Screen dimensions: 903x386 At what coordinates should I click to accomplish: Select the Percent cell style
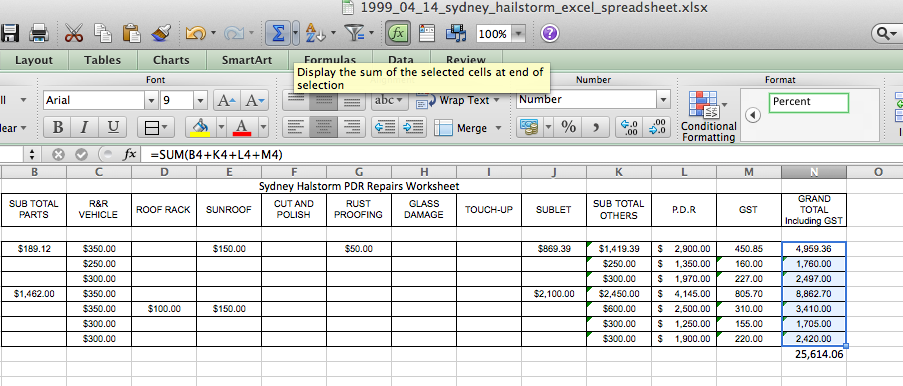808,102
